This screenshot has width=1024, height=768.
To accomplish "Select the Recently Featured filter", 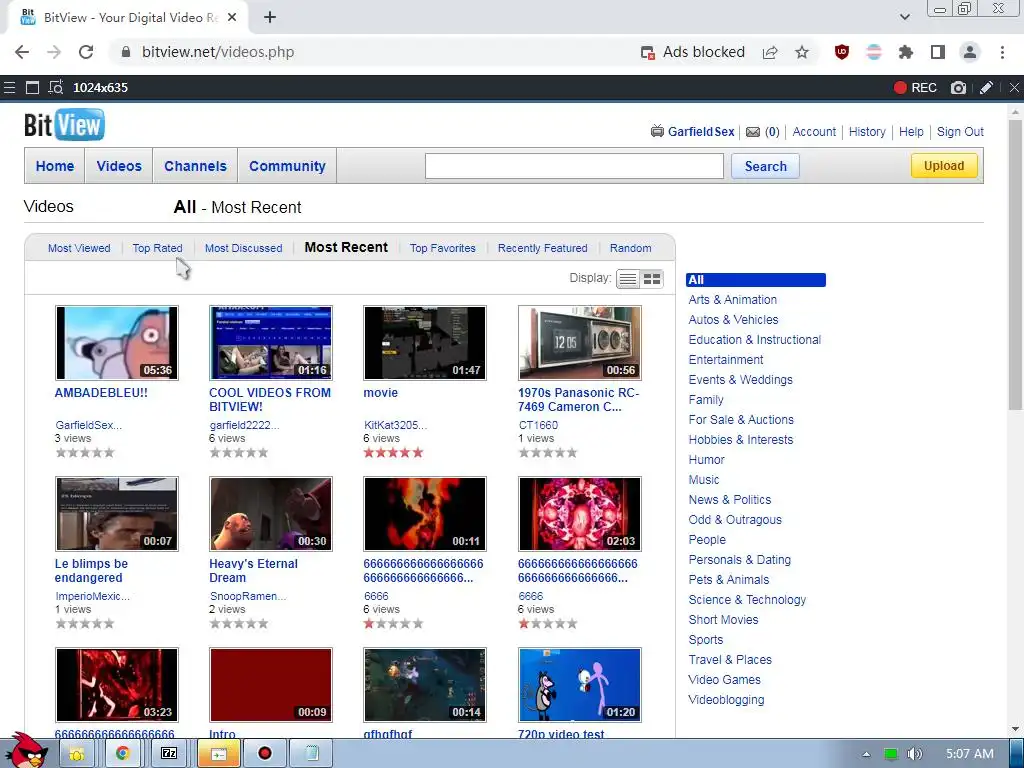I will point(543,248).
